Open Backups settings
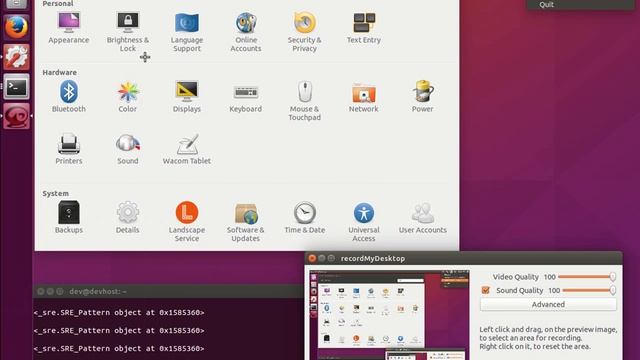The width and height of the screenshot is (640, 360). [69, 217]
